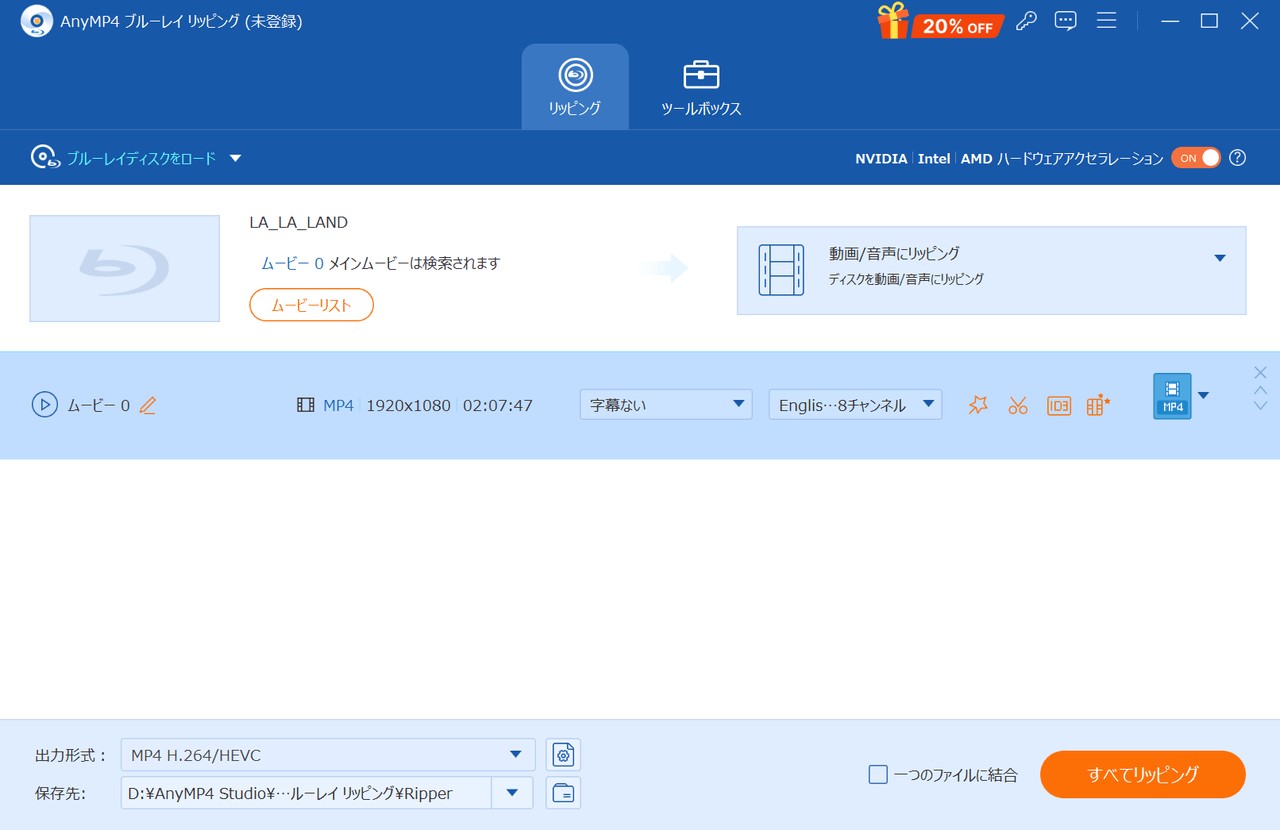Click the MP4 format label in movie row
The height and width of the screenshot is (830, 1280).
[x=338, y=405]
